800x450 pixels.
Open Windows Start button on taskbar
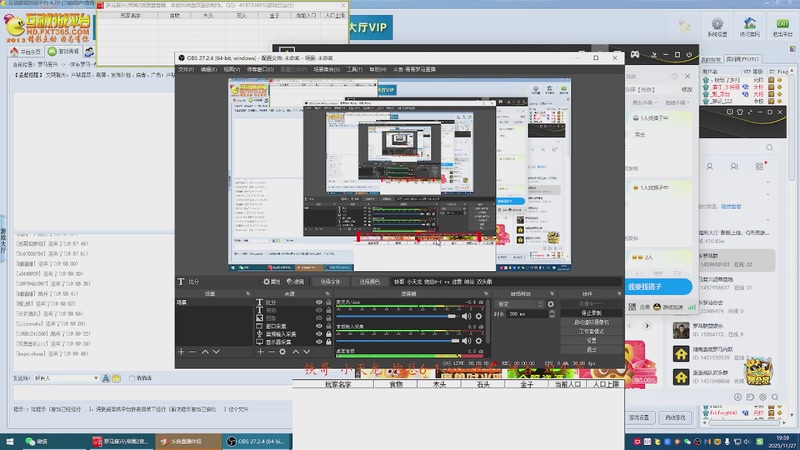click(x=10, y=441)
